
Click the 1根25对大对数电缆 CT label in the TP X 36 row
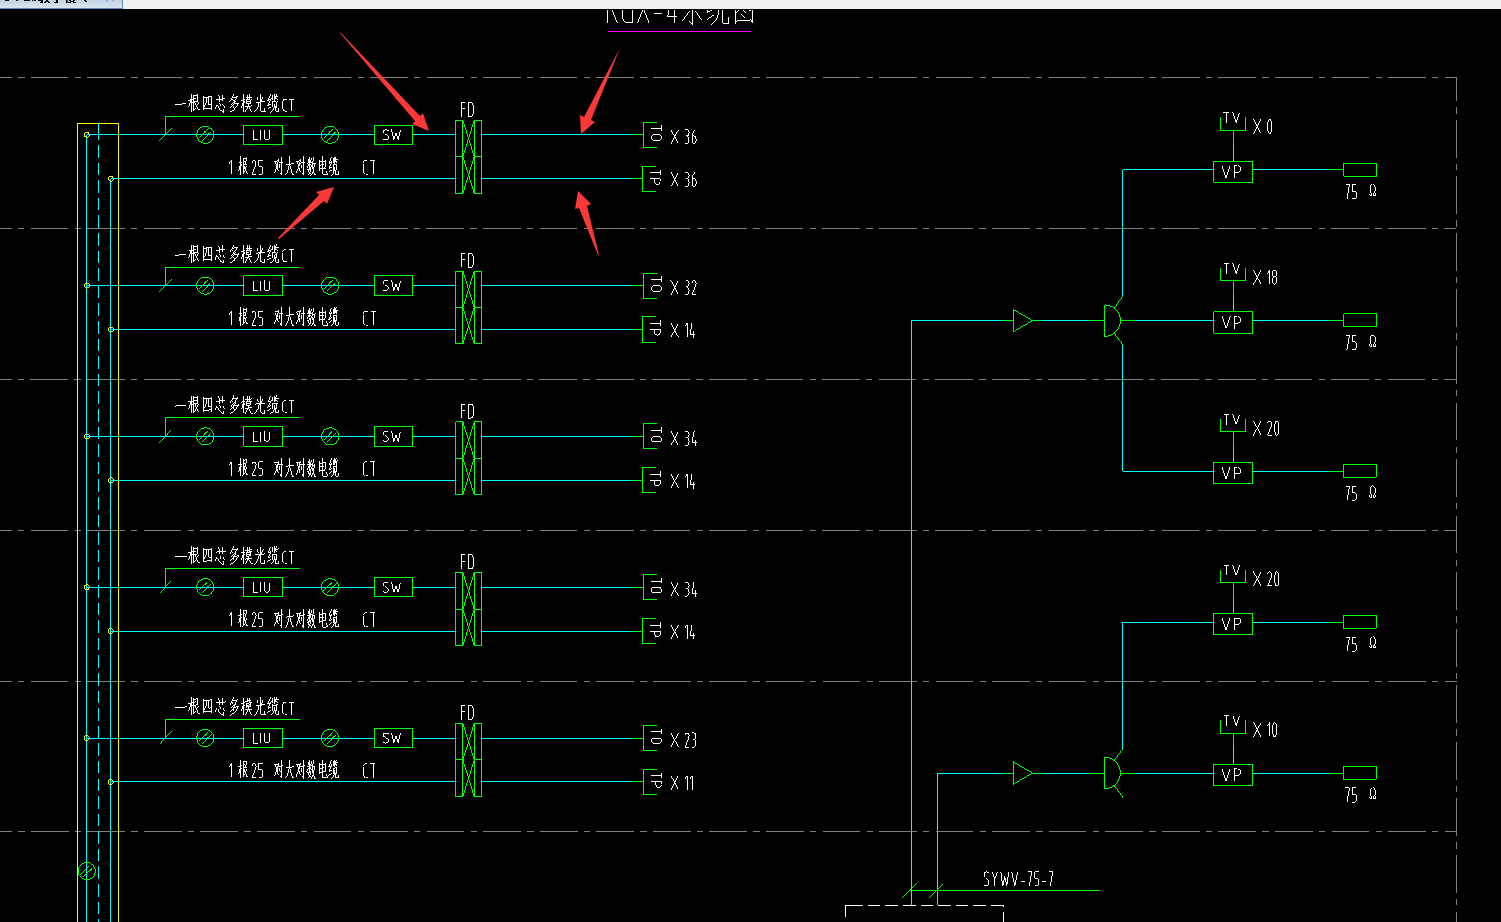coord(301,167)
